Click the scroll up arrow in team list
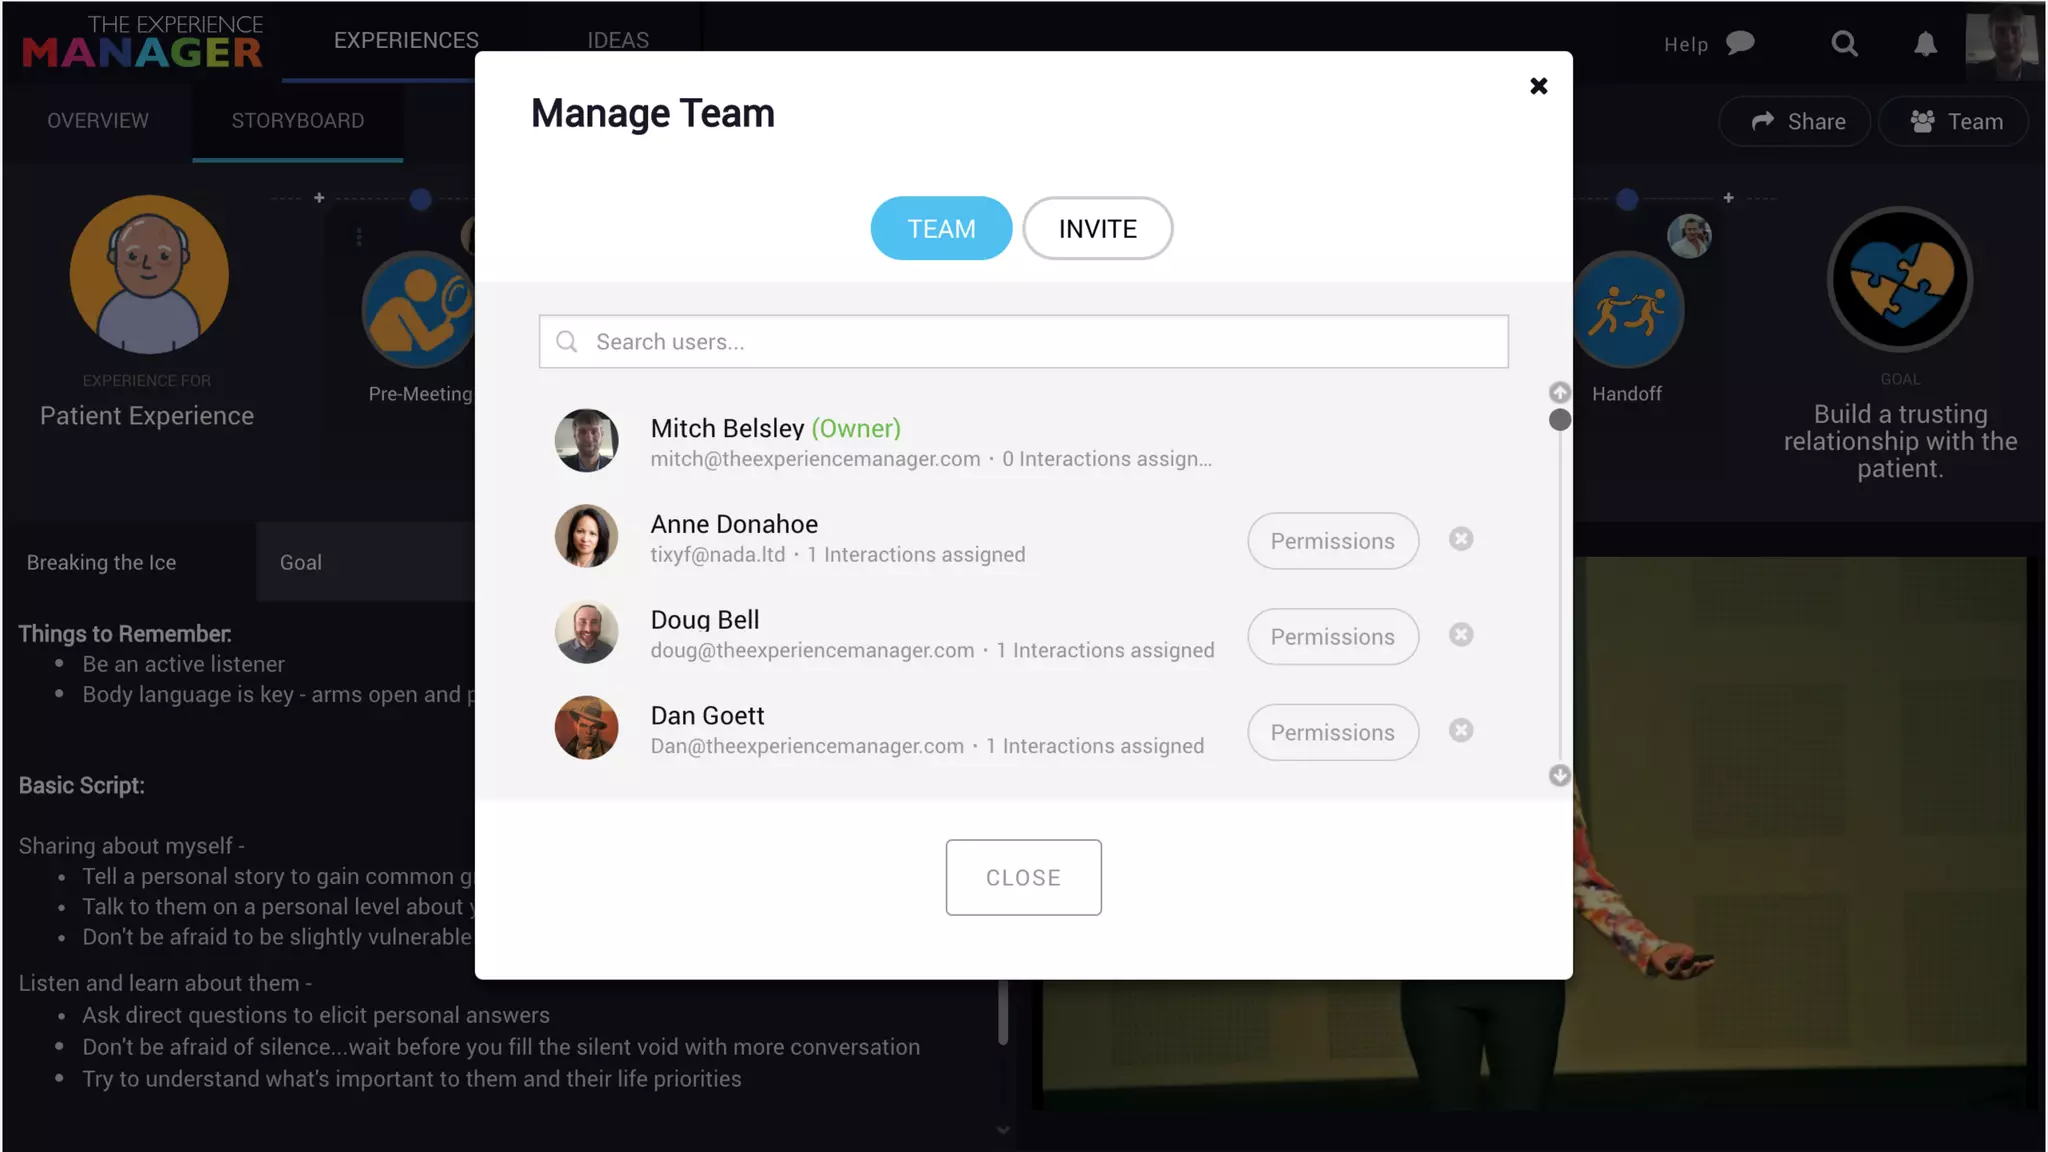Screen dimensions: 2048x1152 click(1559, 392)
